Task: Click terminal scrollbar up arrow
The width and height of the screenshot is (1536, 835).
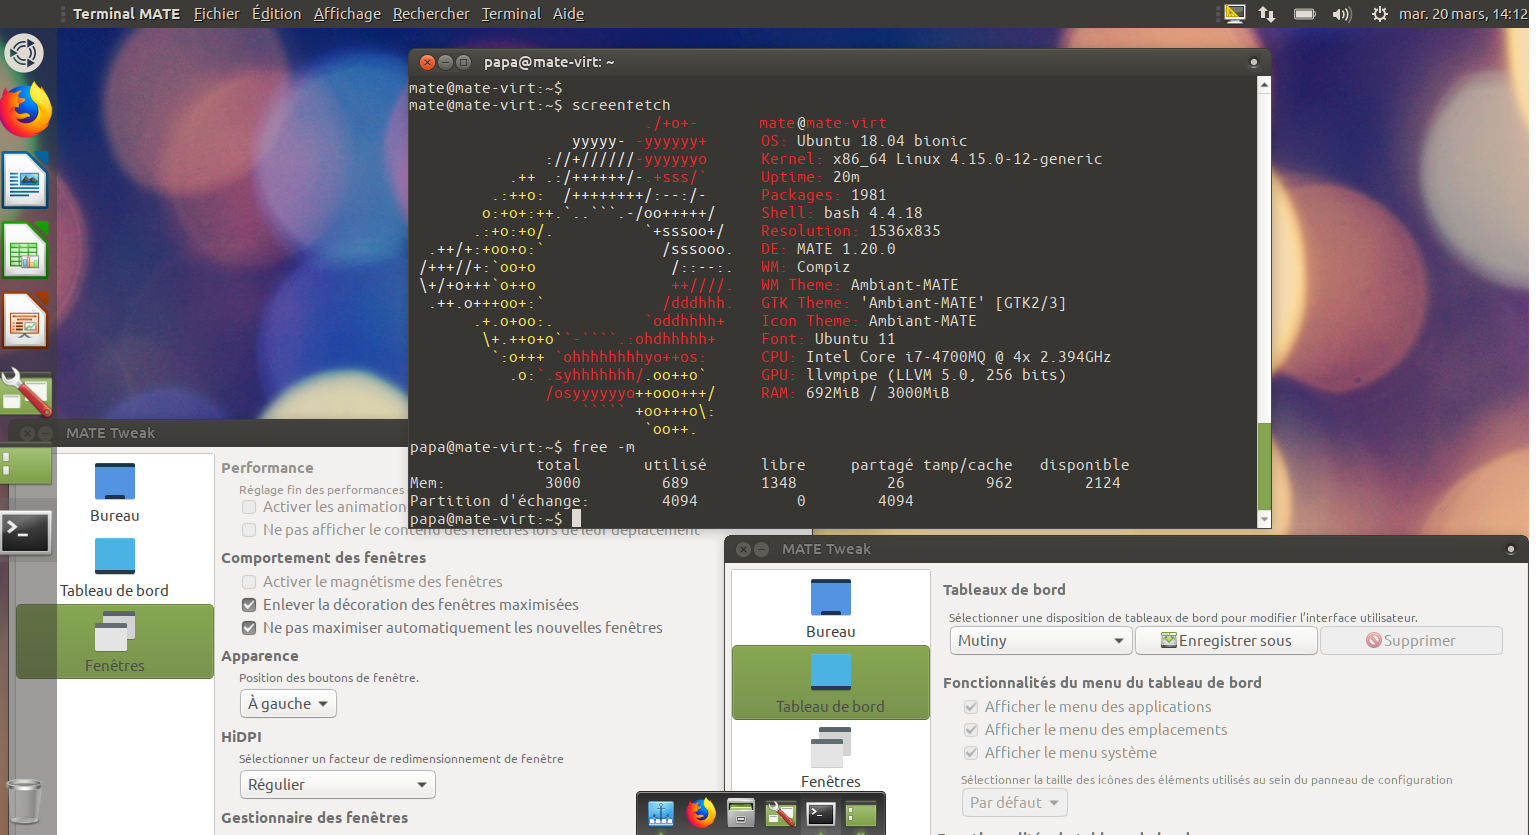Action: tap(1264, 85)
